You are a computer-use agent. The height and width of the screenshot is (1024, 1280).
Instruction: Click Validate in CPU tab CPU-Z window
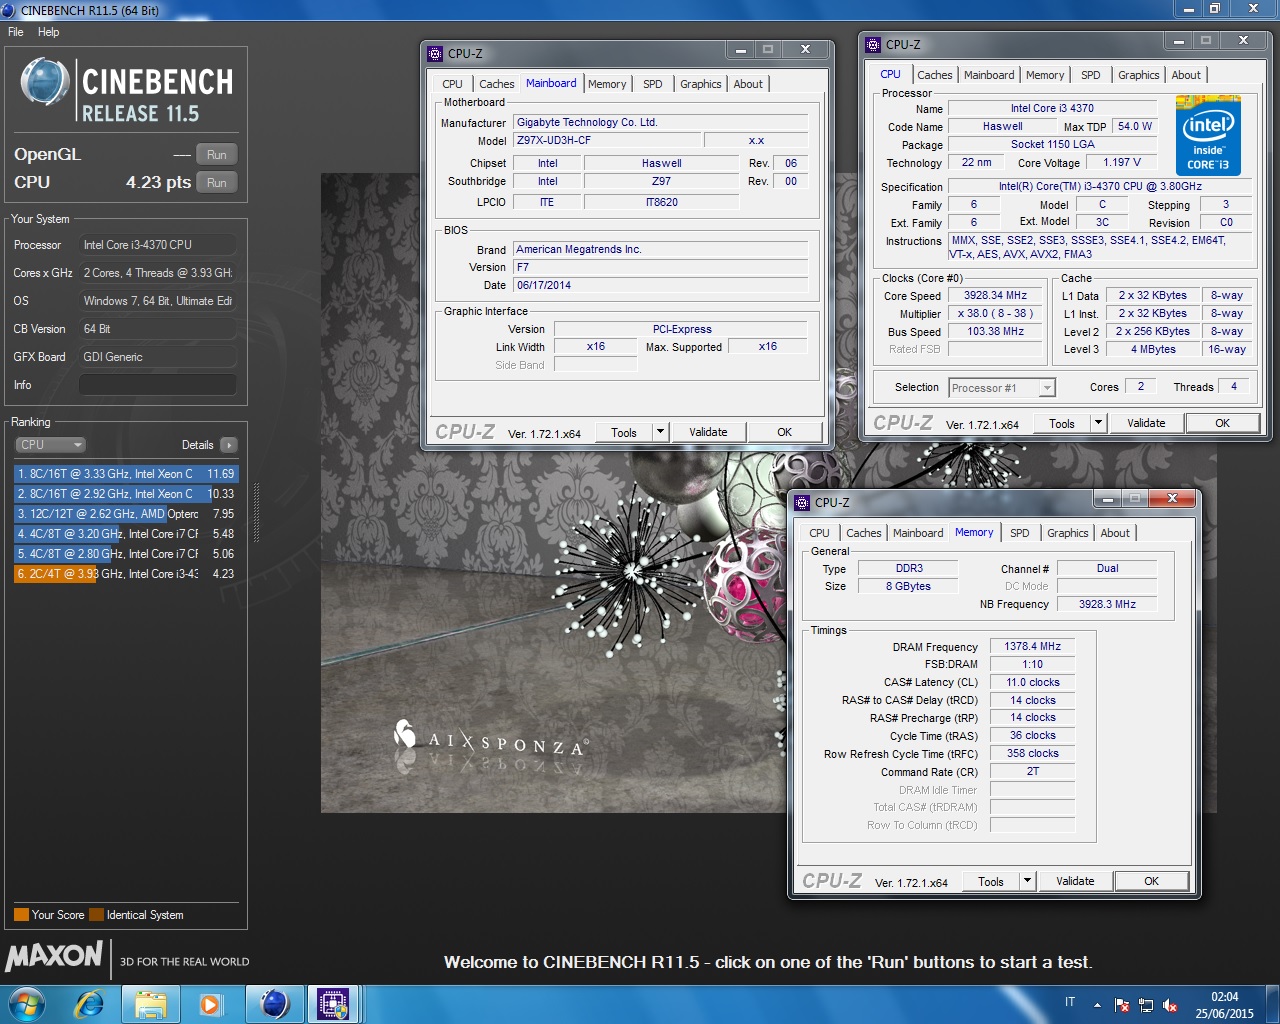pyautogui.click(x=1146, y=423)
